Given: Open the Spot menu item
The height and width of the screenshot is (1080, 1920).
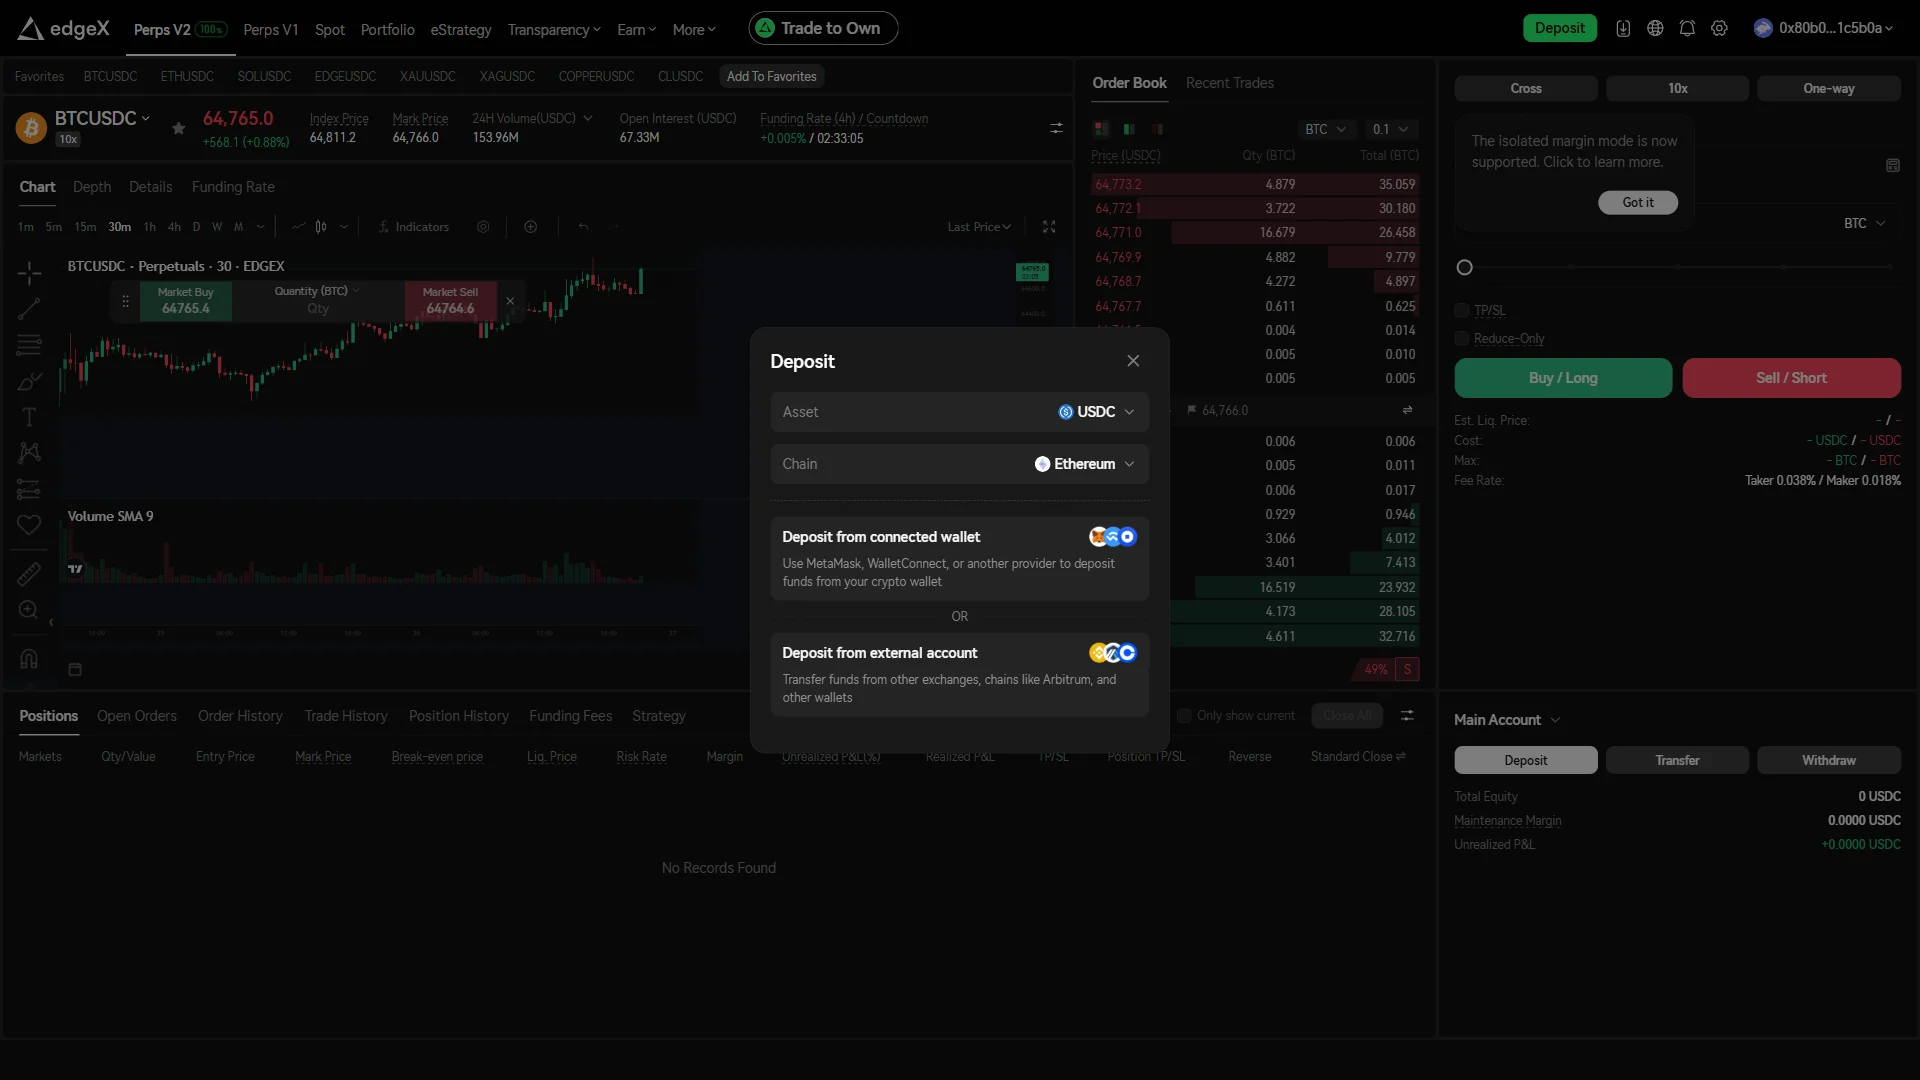Looking at the screenshot, I should pos(329,30).
